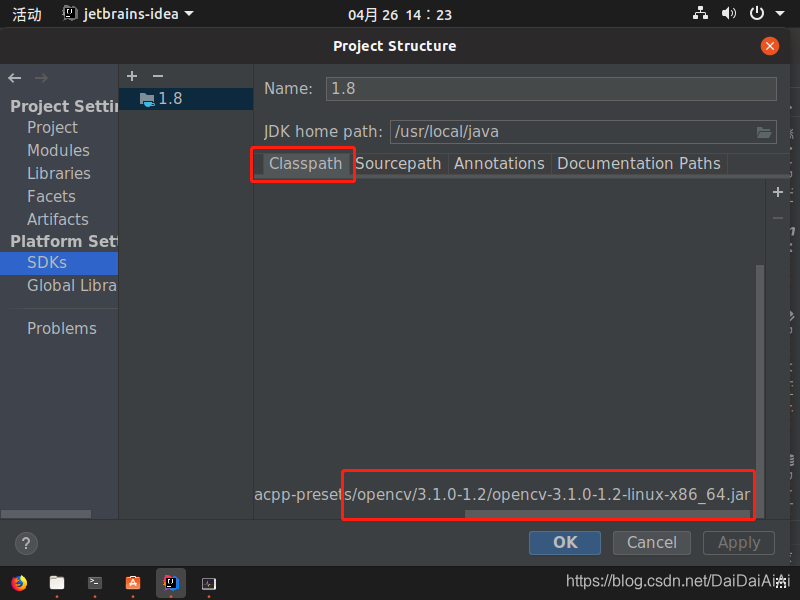Image resolution: width=800 pixels, height=600 pixels.
Task: Click the back navigation arrow
Action: pos(15,77)
